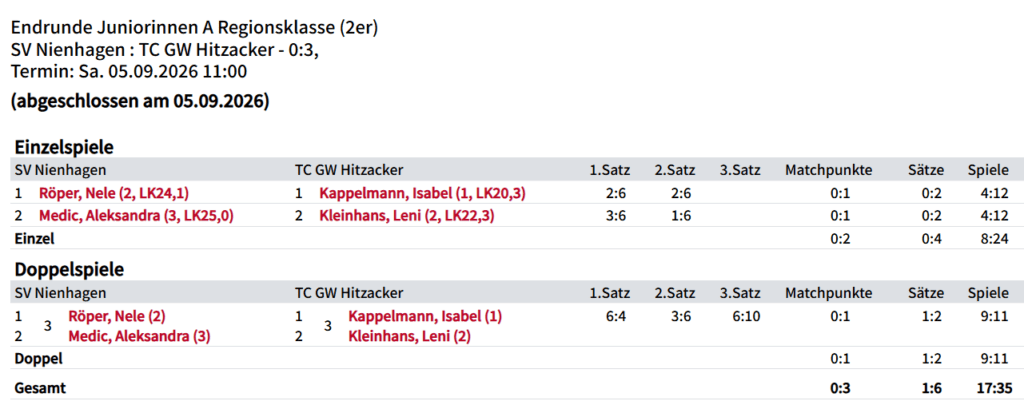The height and width of the screenshot is (405, 1024).
Task: Open Kappelmann, Isabel (1, LK20,3) link
Action: click(423, 193)
